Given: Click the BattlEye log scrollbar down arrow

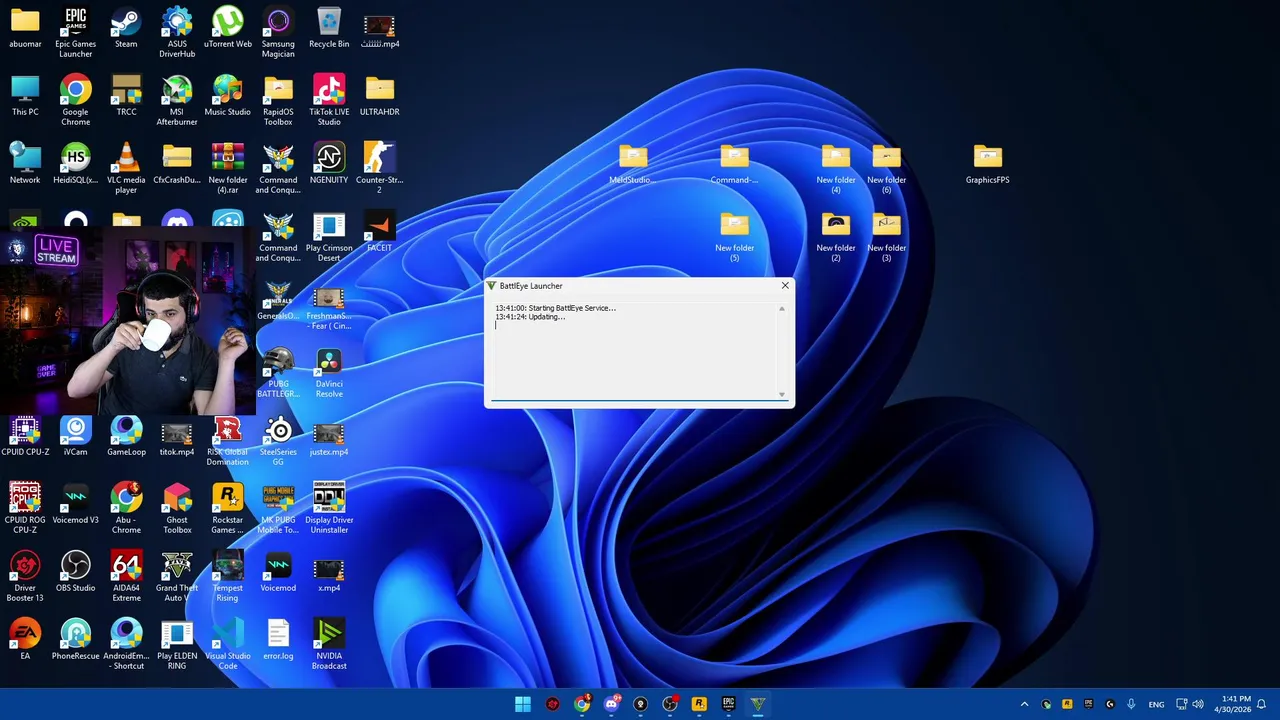Looking at the screenshot, I should point(782,394).
